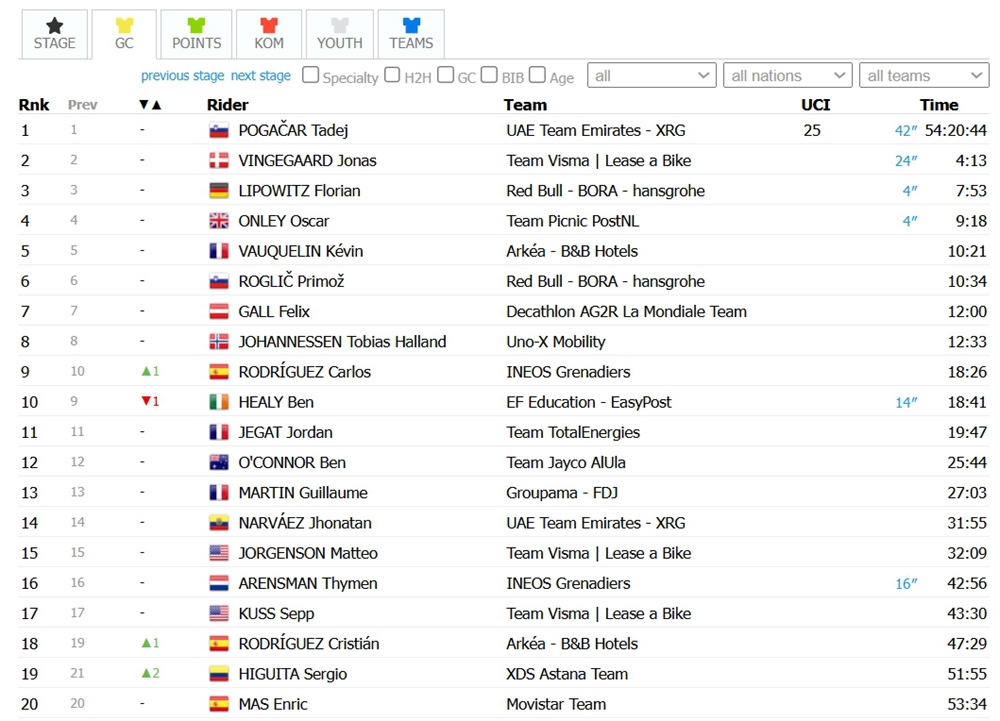Viewport: 1000px width, 721px height.
Task: Click the British flag beside ONLEY
Action: coord(219,221)
